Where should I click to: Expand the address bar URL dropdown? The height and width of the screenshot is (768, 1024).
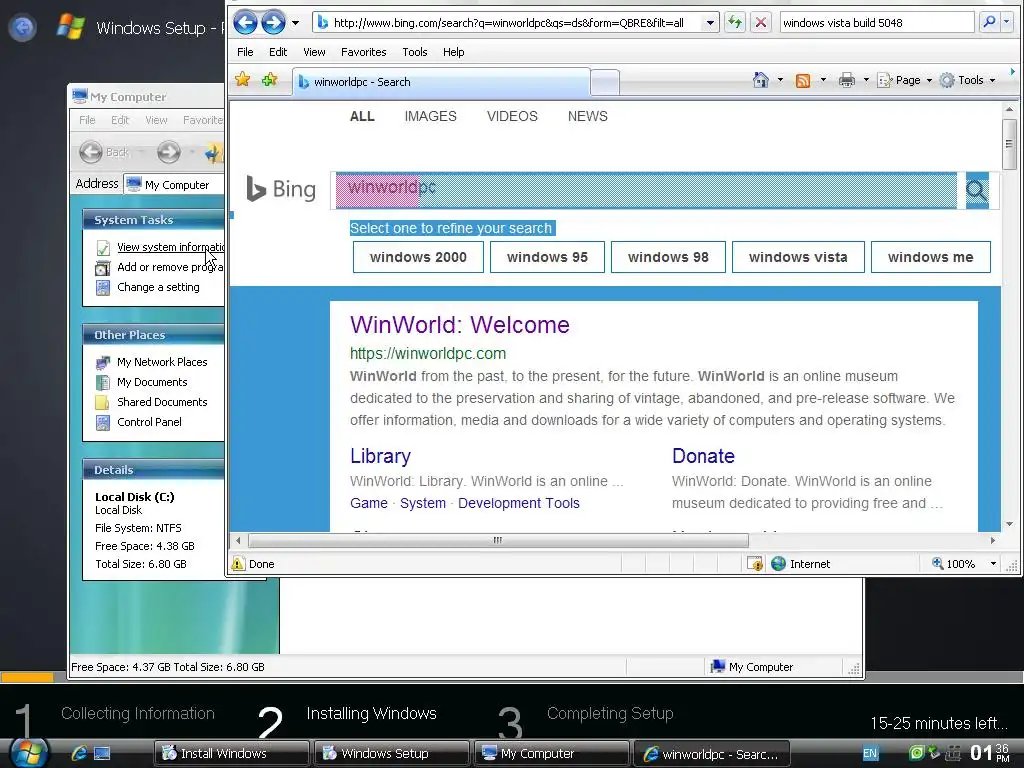(710, 23)
